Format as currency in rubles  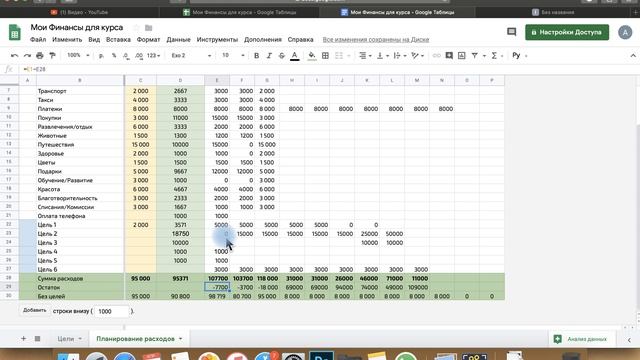(101, 56)
